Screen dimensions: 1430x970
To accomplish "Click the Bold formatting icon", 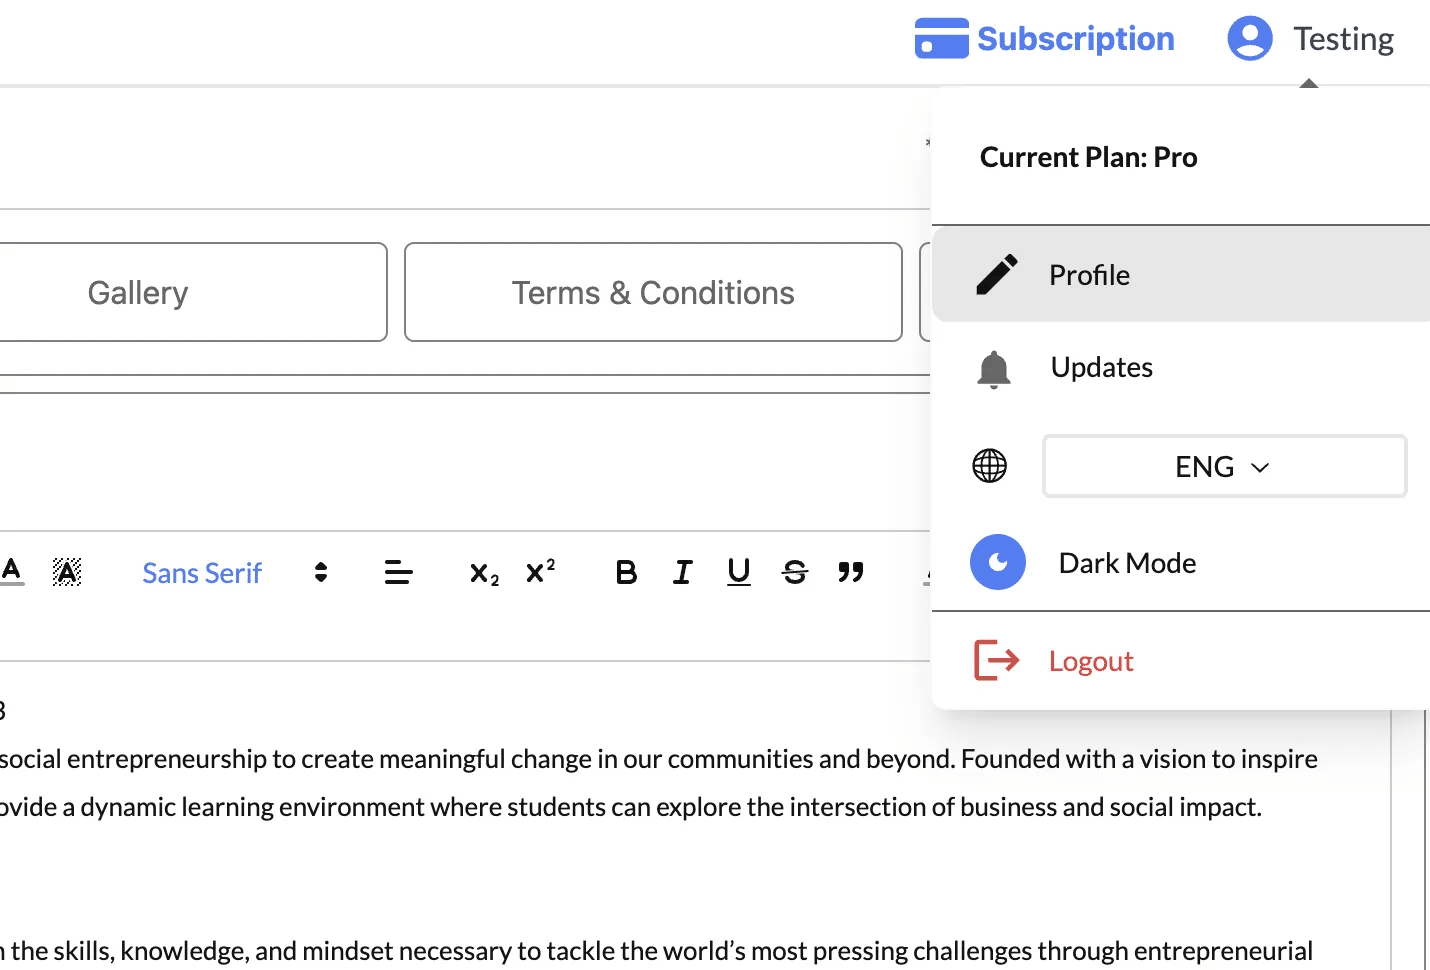I will tap(626, 572).
